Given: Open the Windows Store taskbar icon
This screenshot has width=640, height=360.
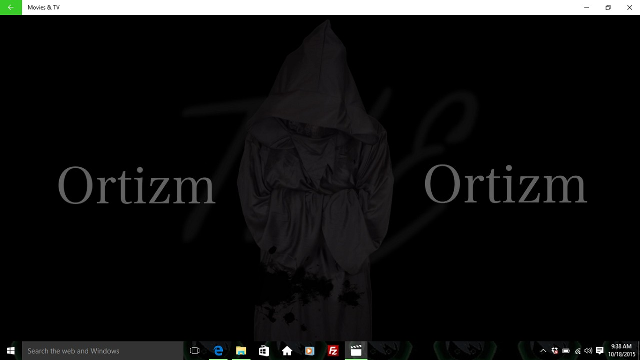Looking at the screenshot, I should [x=264, y=351].
